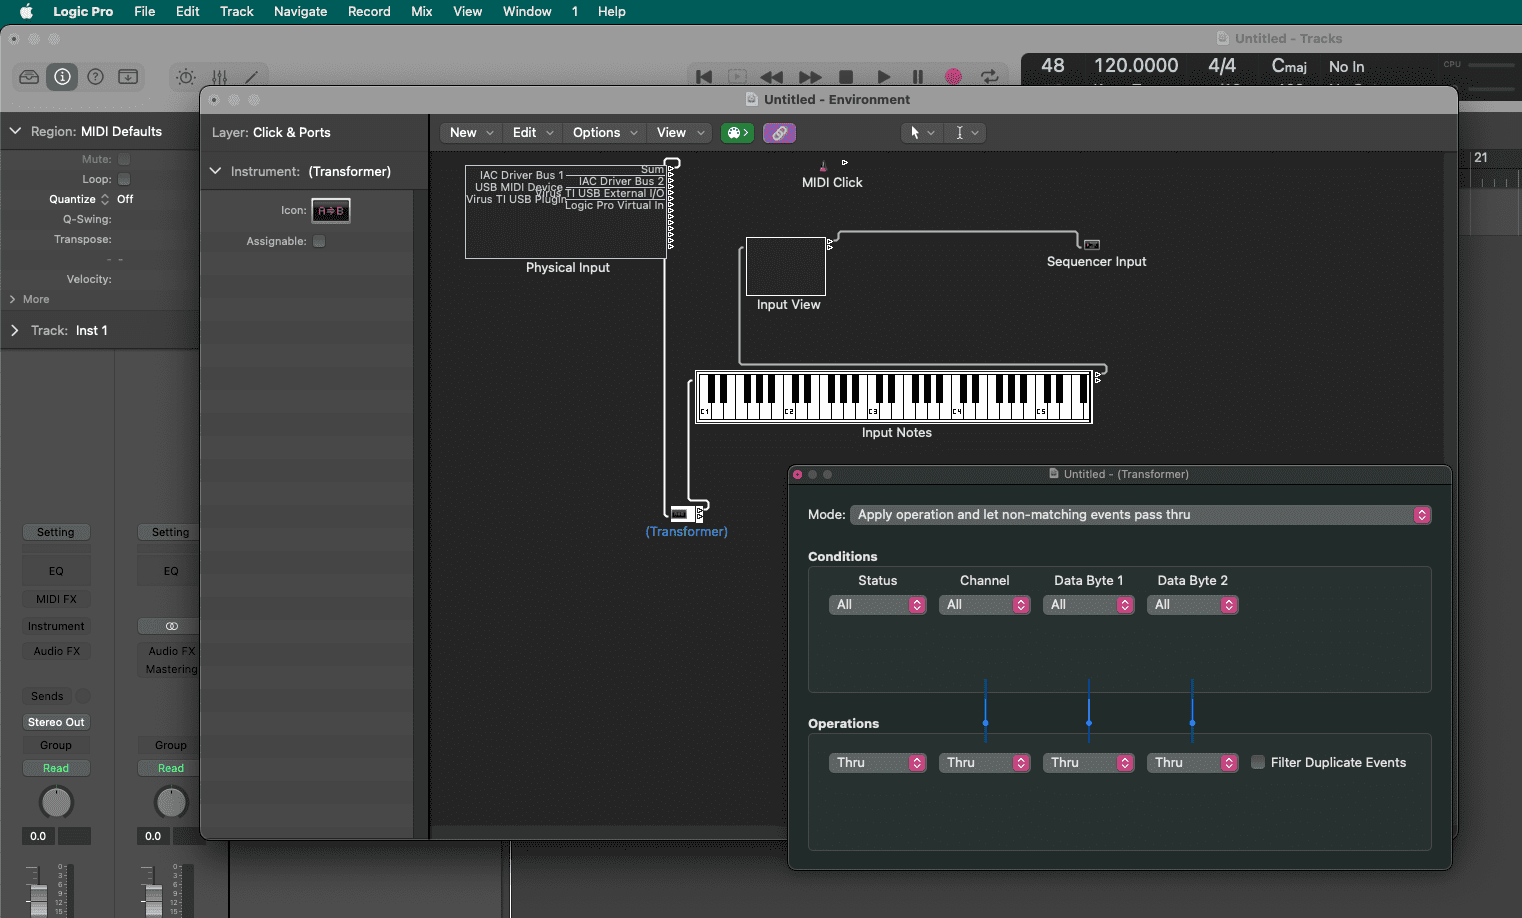
Task: Open the Editors pencil icon
Action: [x=251, y=77]
